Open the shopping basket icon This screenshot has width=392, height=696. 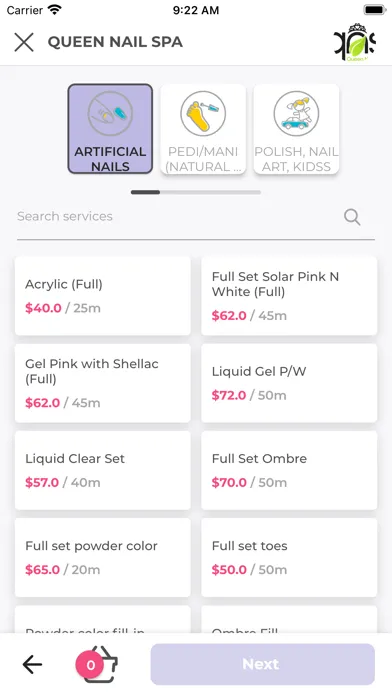tap(101, 664)
